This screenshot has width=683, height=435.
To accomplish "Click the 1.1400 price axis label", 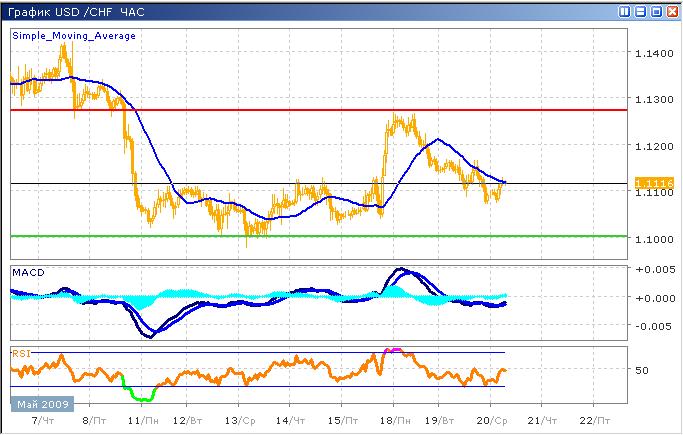I will pyautogui.click(x=654, y=54).
